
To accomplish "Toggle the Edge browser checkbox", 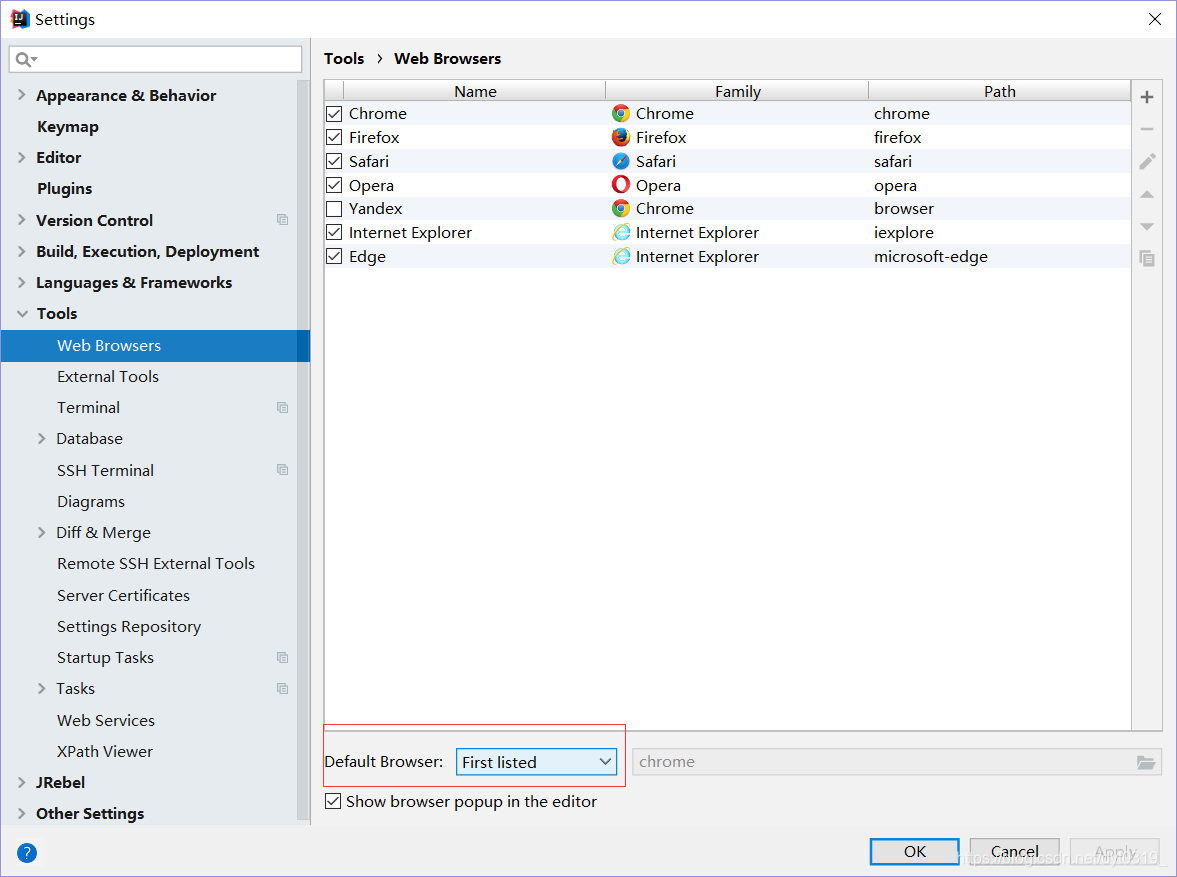I will click(x=334, y=257).
